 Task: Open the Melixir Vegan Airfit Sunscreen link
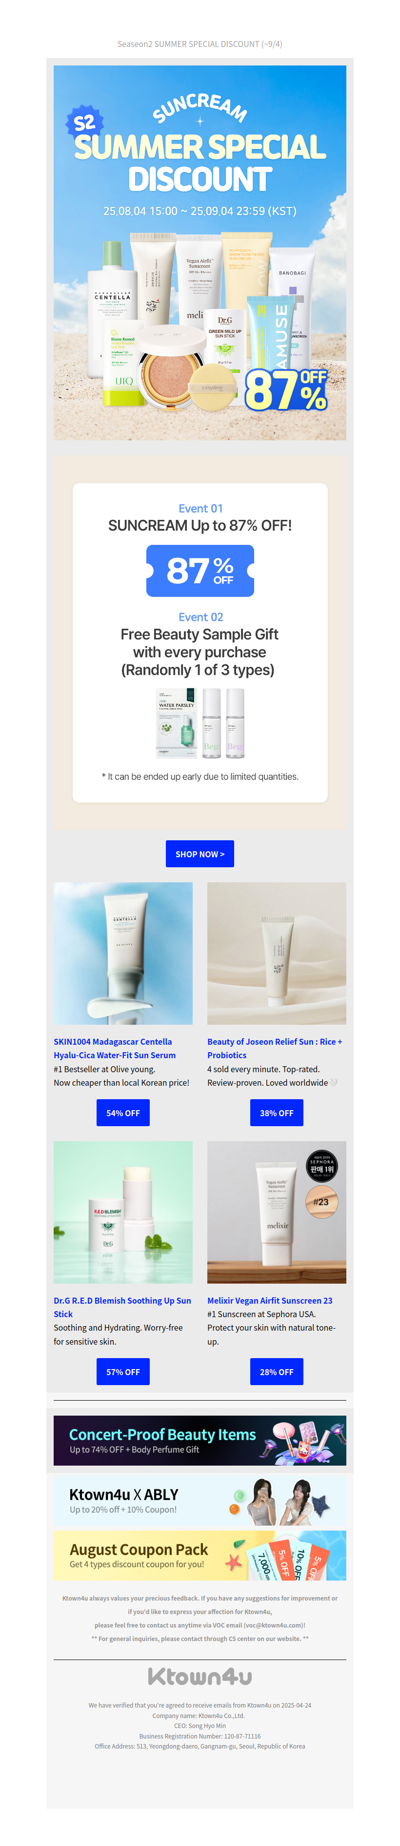tap(270, 1300)
